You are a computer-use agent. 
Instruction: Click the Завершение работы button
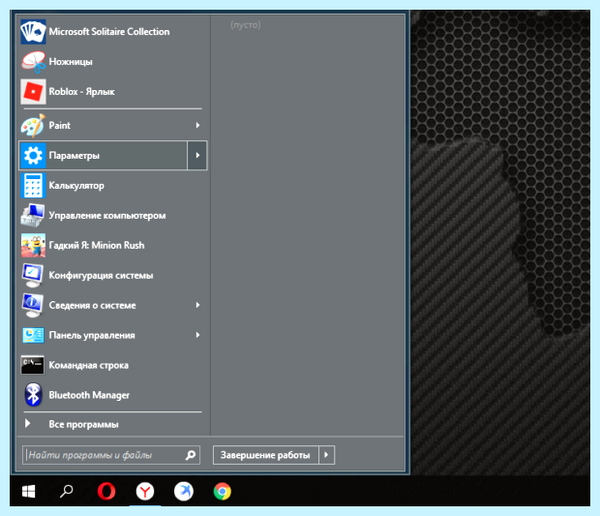click(x=266, y=455)
